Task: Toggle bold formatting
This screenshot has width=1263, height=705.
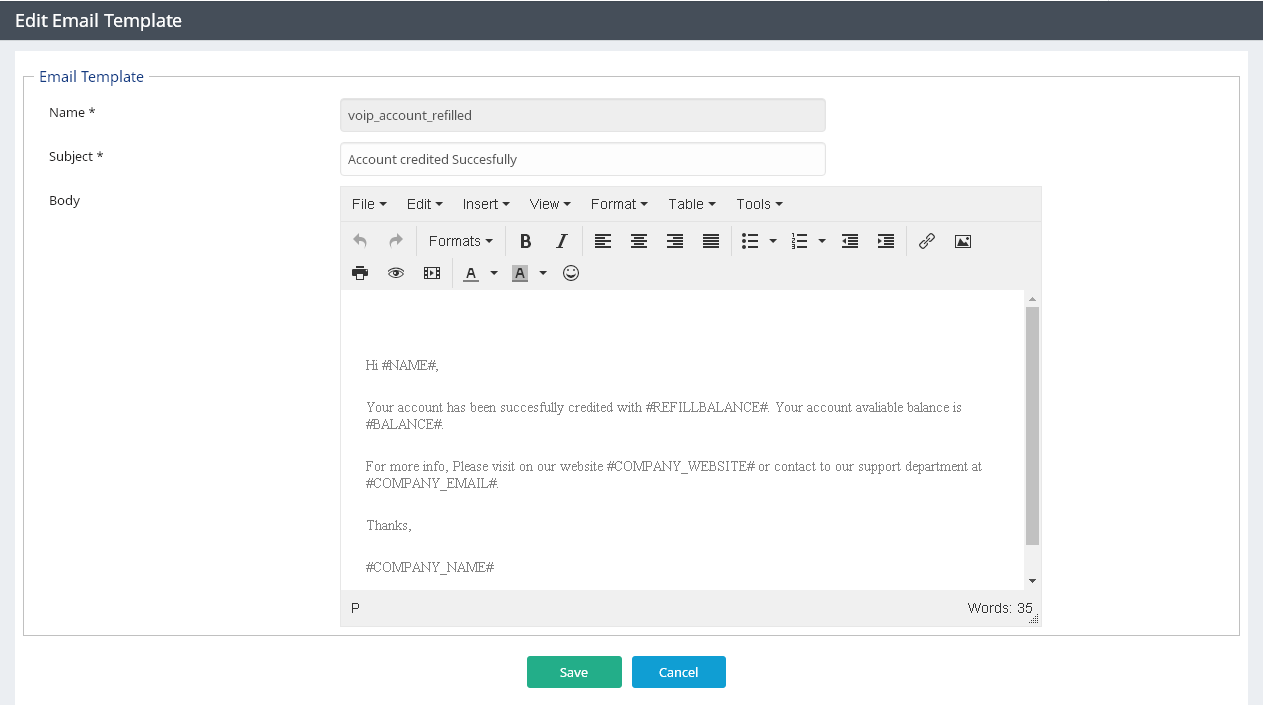Action: [525, 241]
